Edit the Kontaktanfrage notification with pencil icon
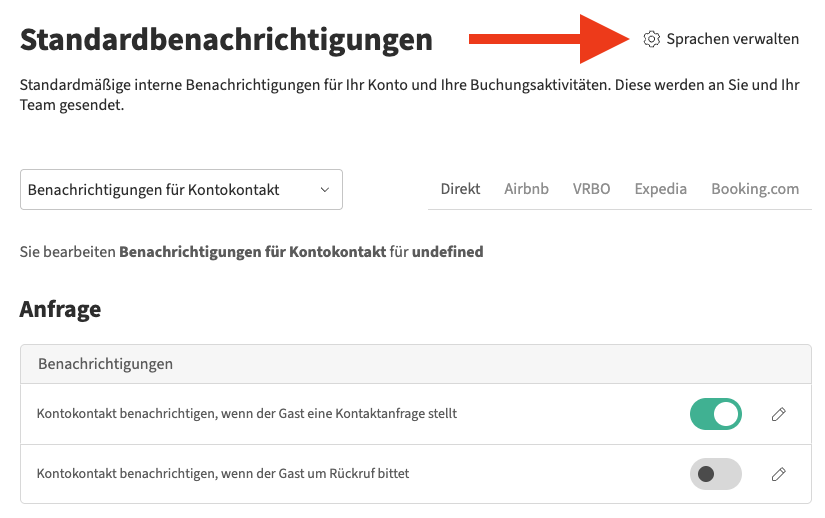Screen dimensions: 825x518 [778, 414]
